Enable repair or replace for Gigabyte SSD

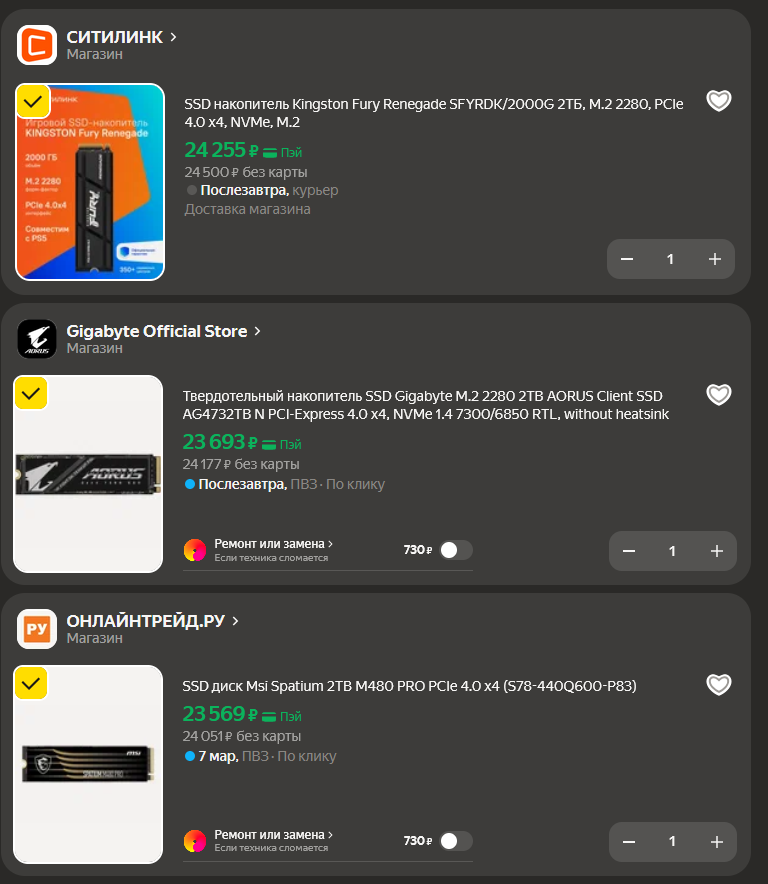point(456,550)
